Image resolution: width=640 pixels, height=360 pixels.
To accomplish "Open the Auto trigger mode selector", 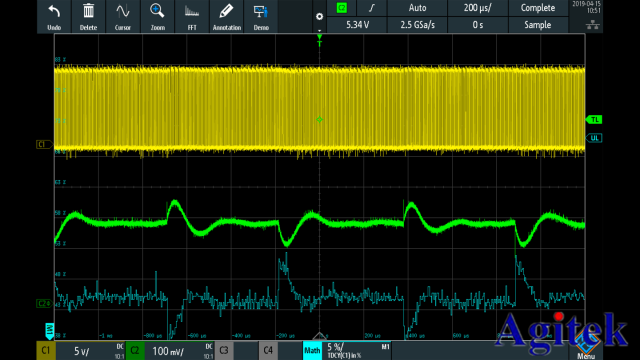I will coord(417,8).
